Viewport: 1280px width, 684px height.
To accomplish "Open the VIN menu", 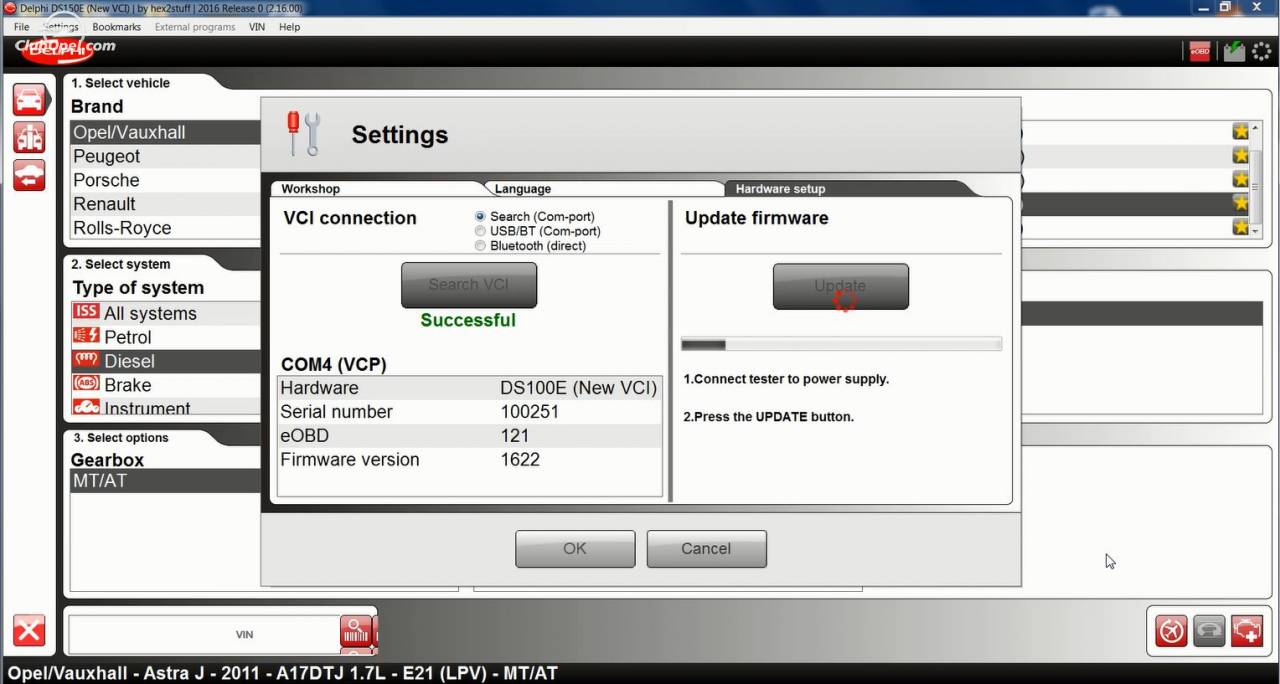I will pyautogui.click(x=257, y=27).
